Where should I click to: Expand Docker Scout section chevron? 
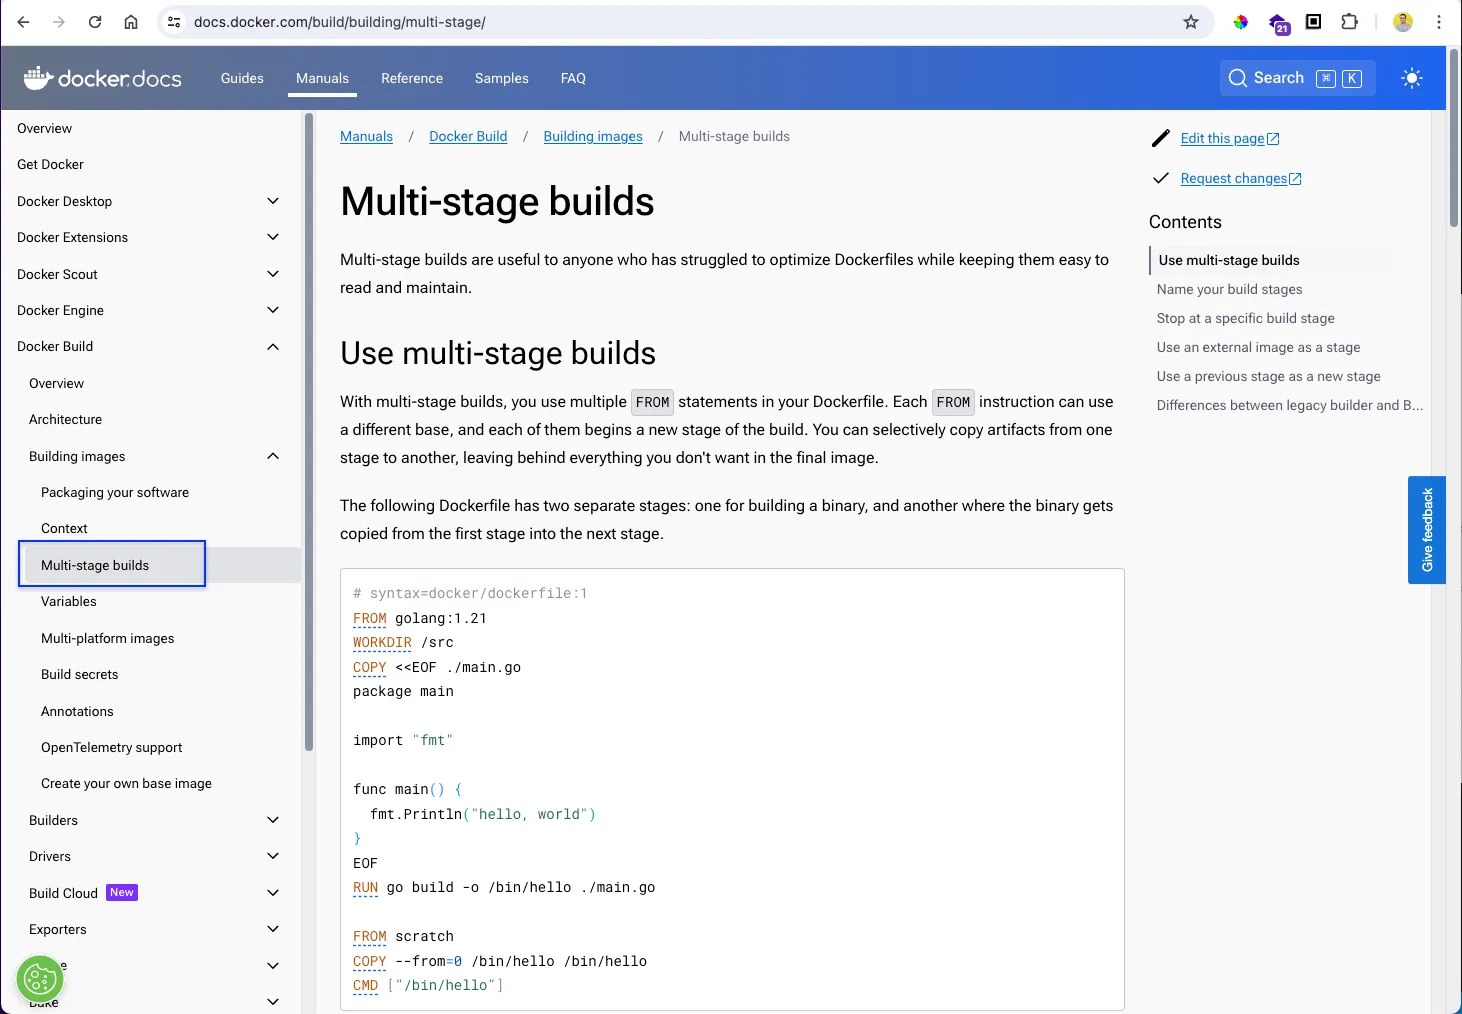pos(273,274)
